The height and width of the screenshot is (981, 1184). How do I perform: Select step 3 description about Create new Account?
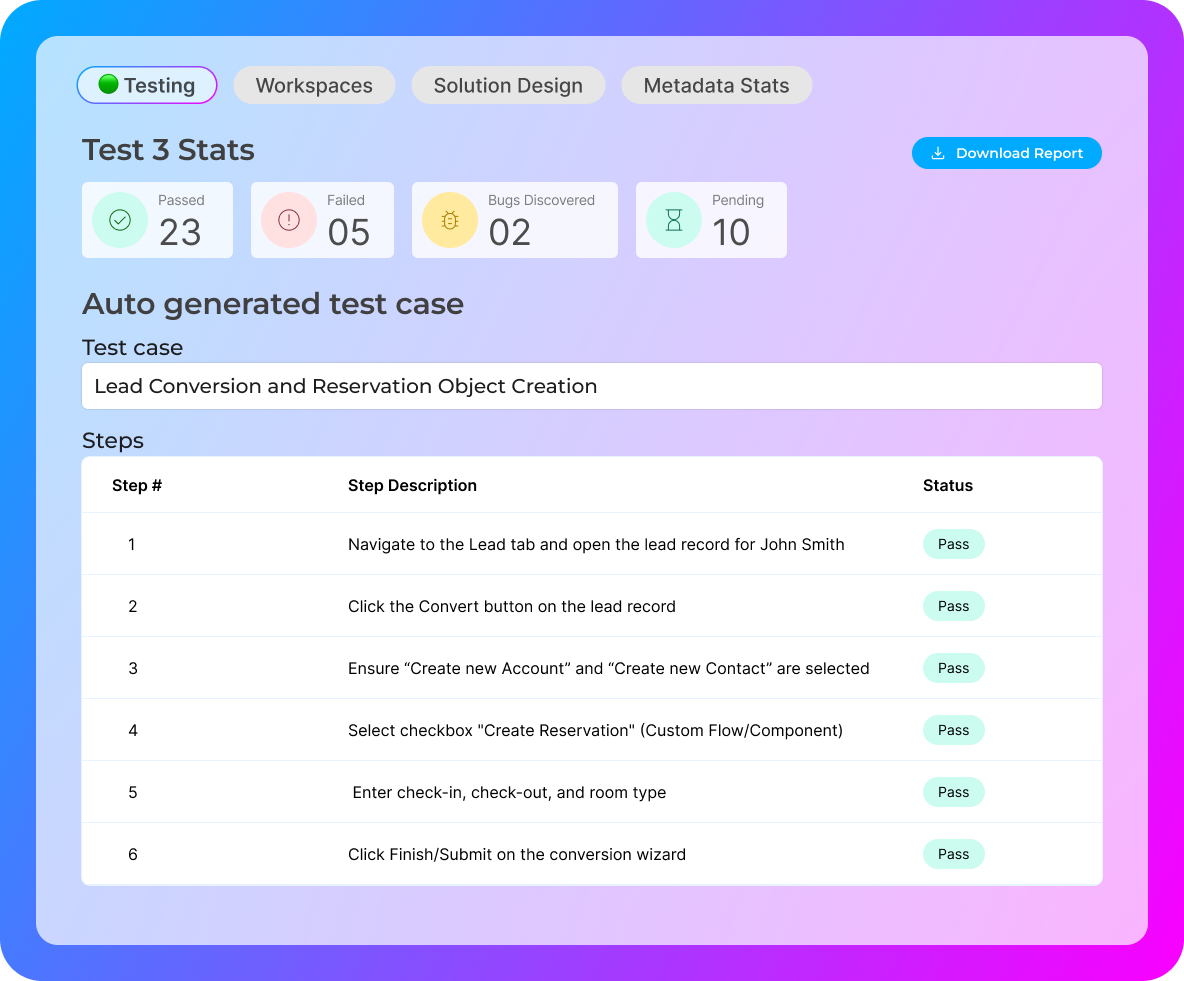pos(607,668)
